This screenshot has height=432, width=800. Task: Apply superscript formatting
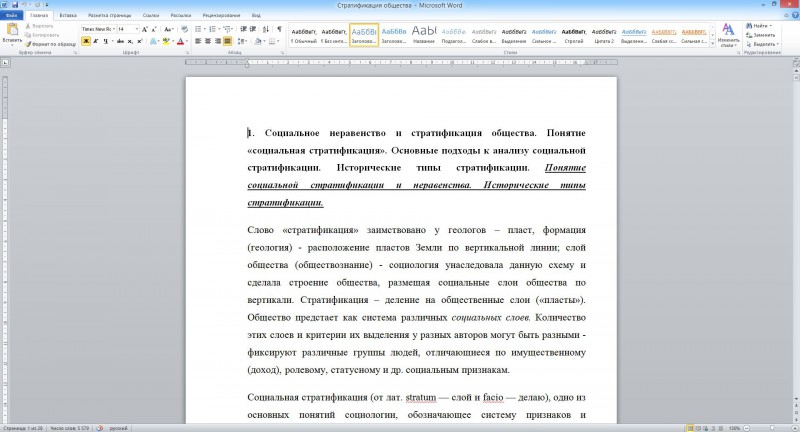click(139, 41)
